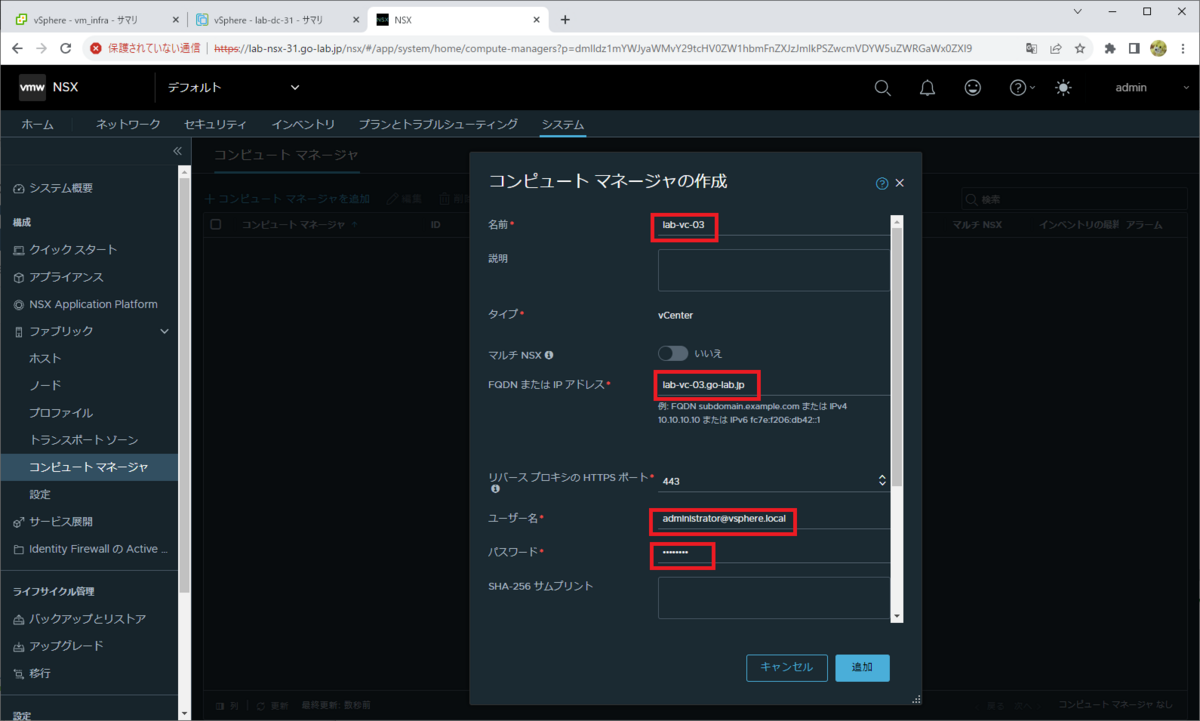
Task: Click the dialog help icon
Action: (x=882, y=183)
